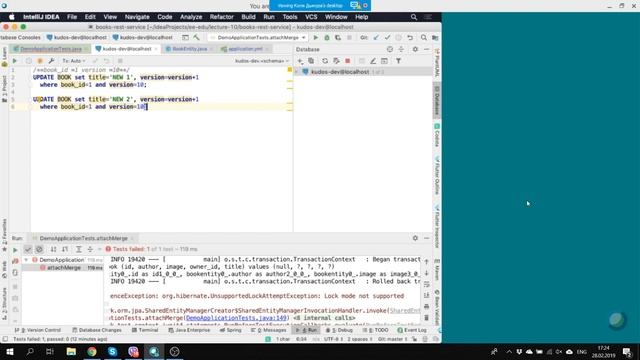Open the kudos-dev schema selector dropdown
Image resolution: width=640 pixels, height=360 pixels.
(262, 61)
